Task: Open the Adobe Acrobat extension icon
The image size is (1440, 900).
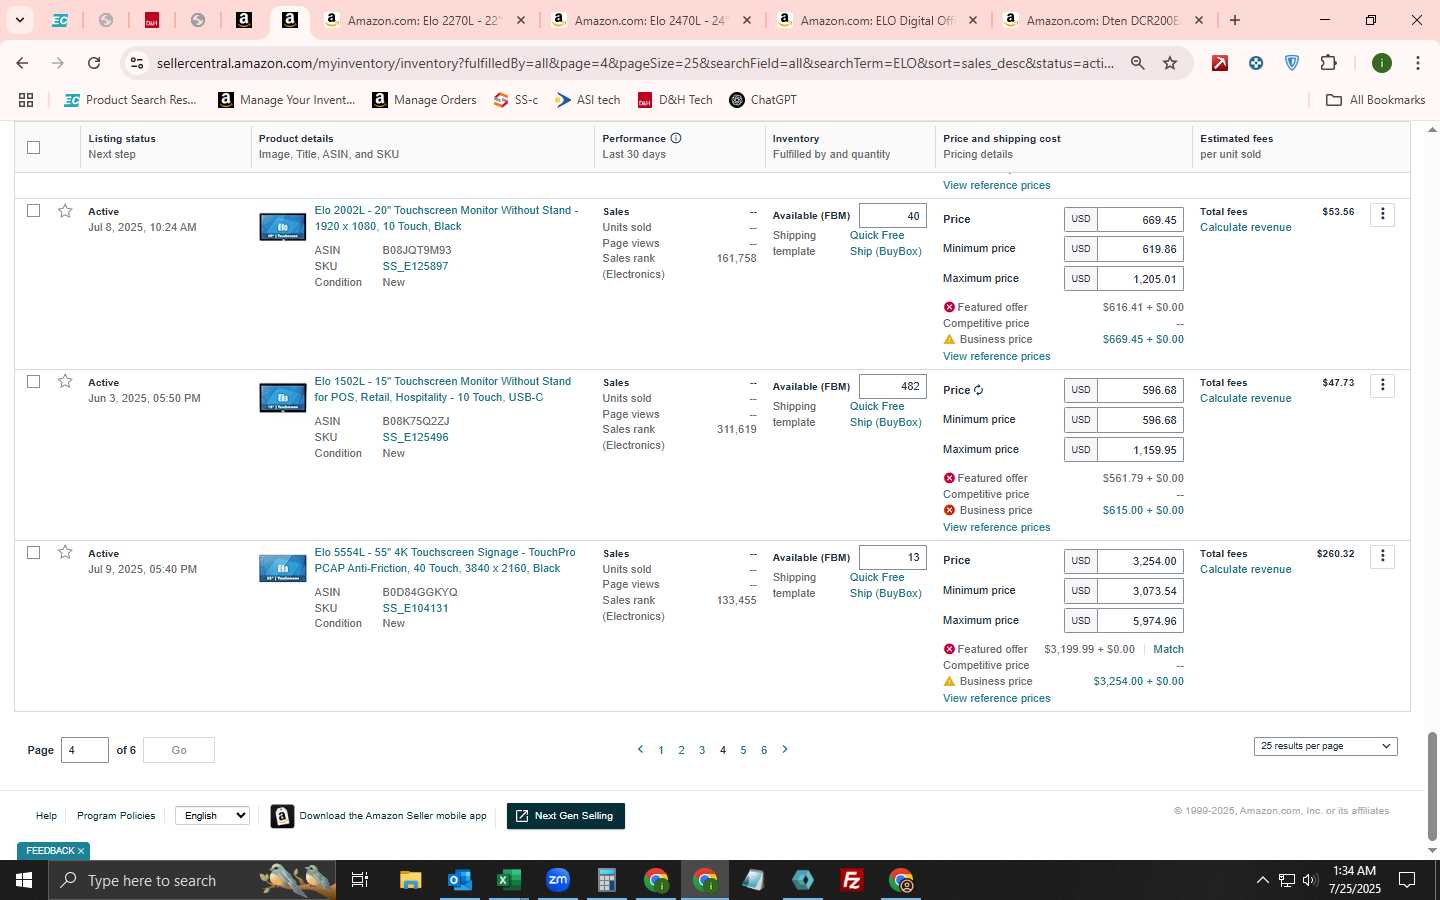Action: pyautogui.click(x=1220, y=63)
